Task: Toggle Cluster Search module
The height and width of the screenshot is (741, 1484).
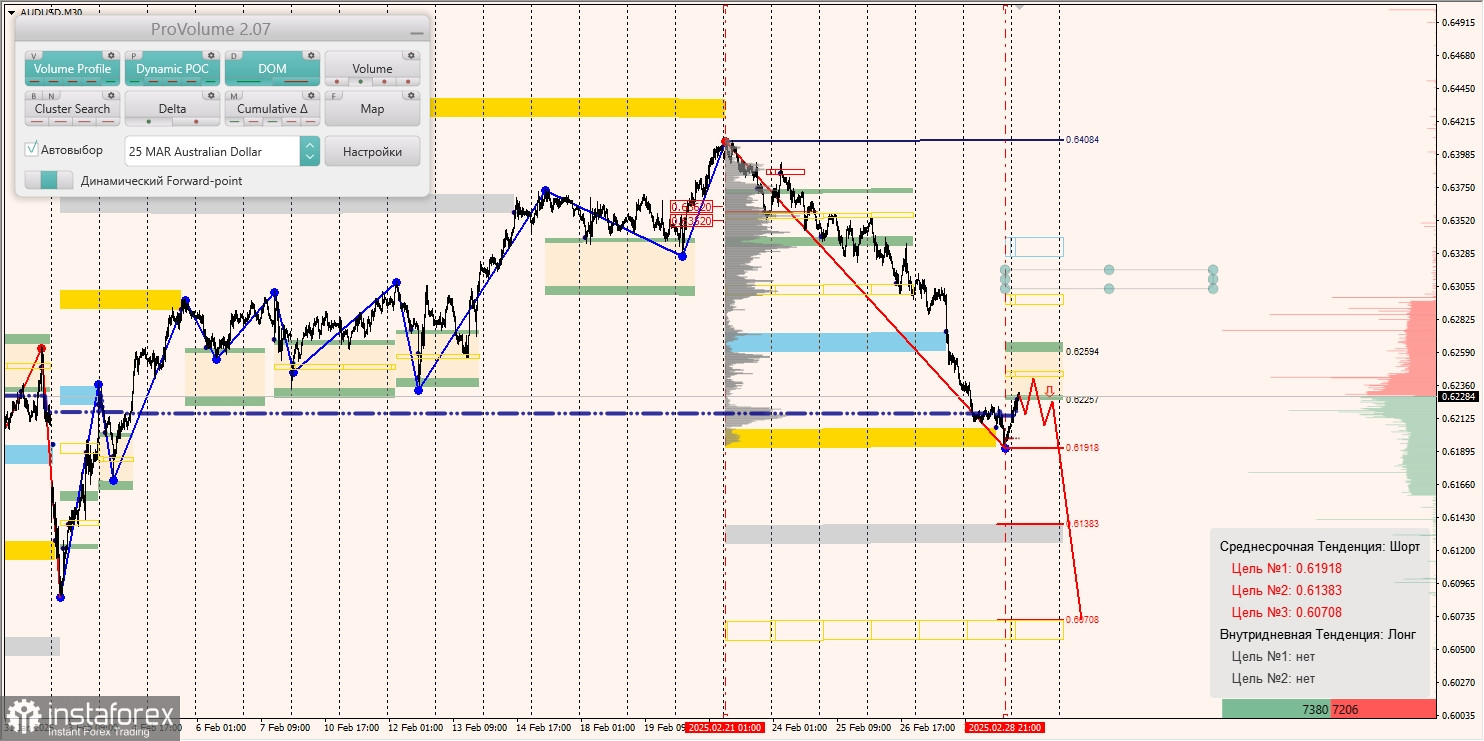Action: click(x=72, y=108)
